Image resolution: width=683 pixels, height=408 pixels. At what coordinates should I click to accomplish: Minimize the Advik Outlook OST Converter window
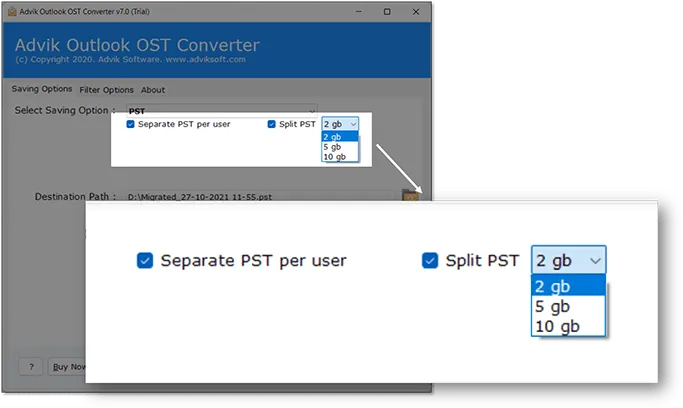click(358, 12)
